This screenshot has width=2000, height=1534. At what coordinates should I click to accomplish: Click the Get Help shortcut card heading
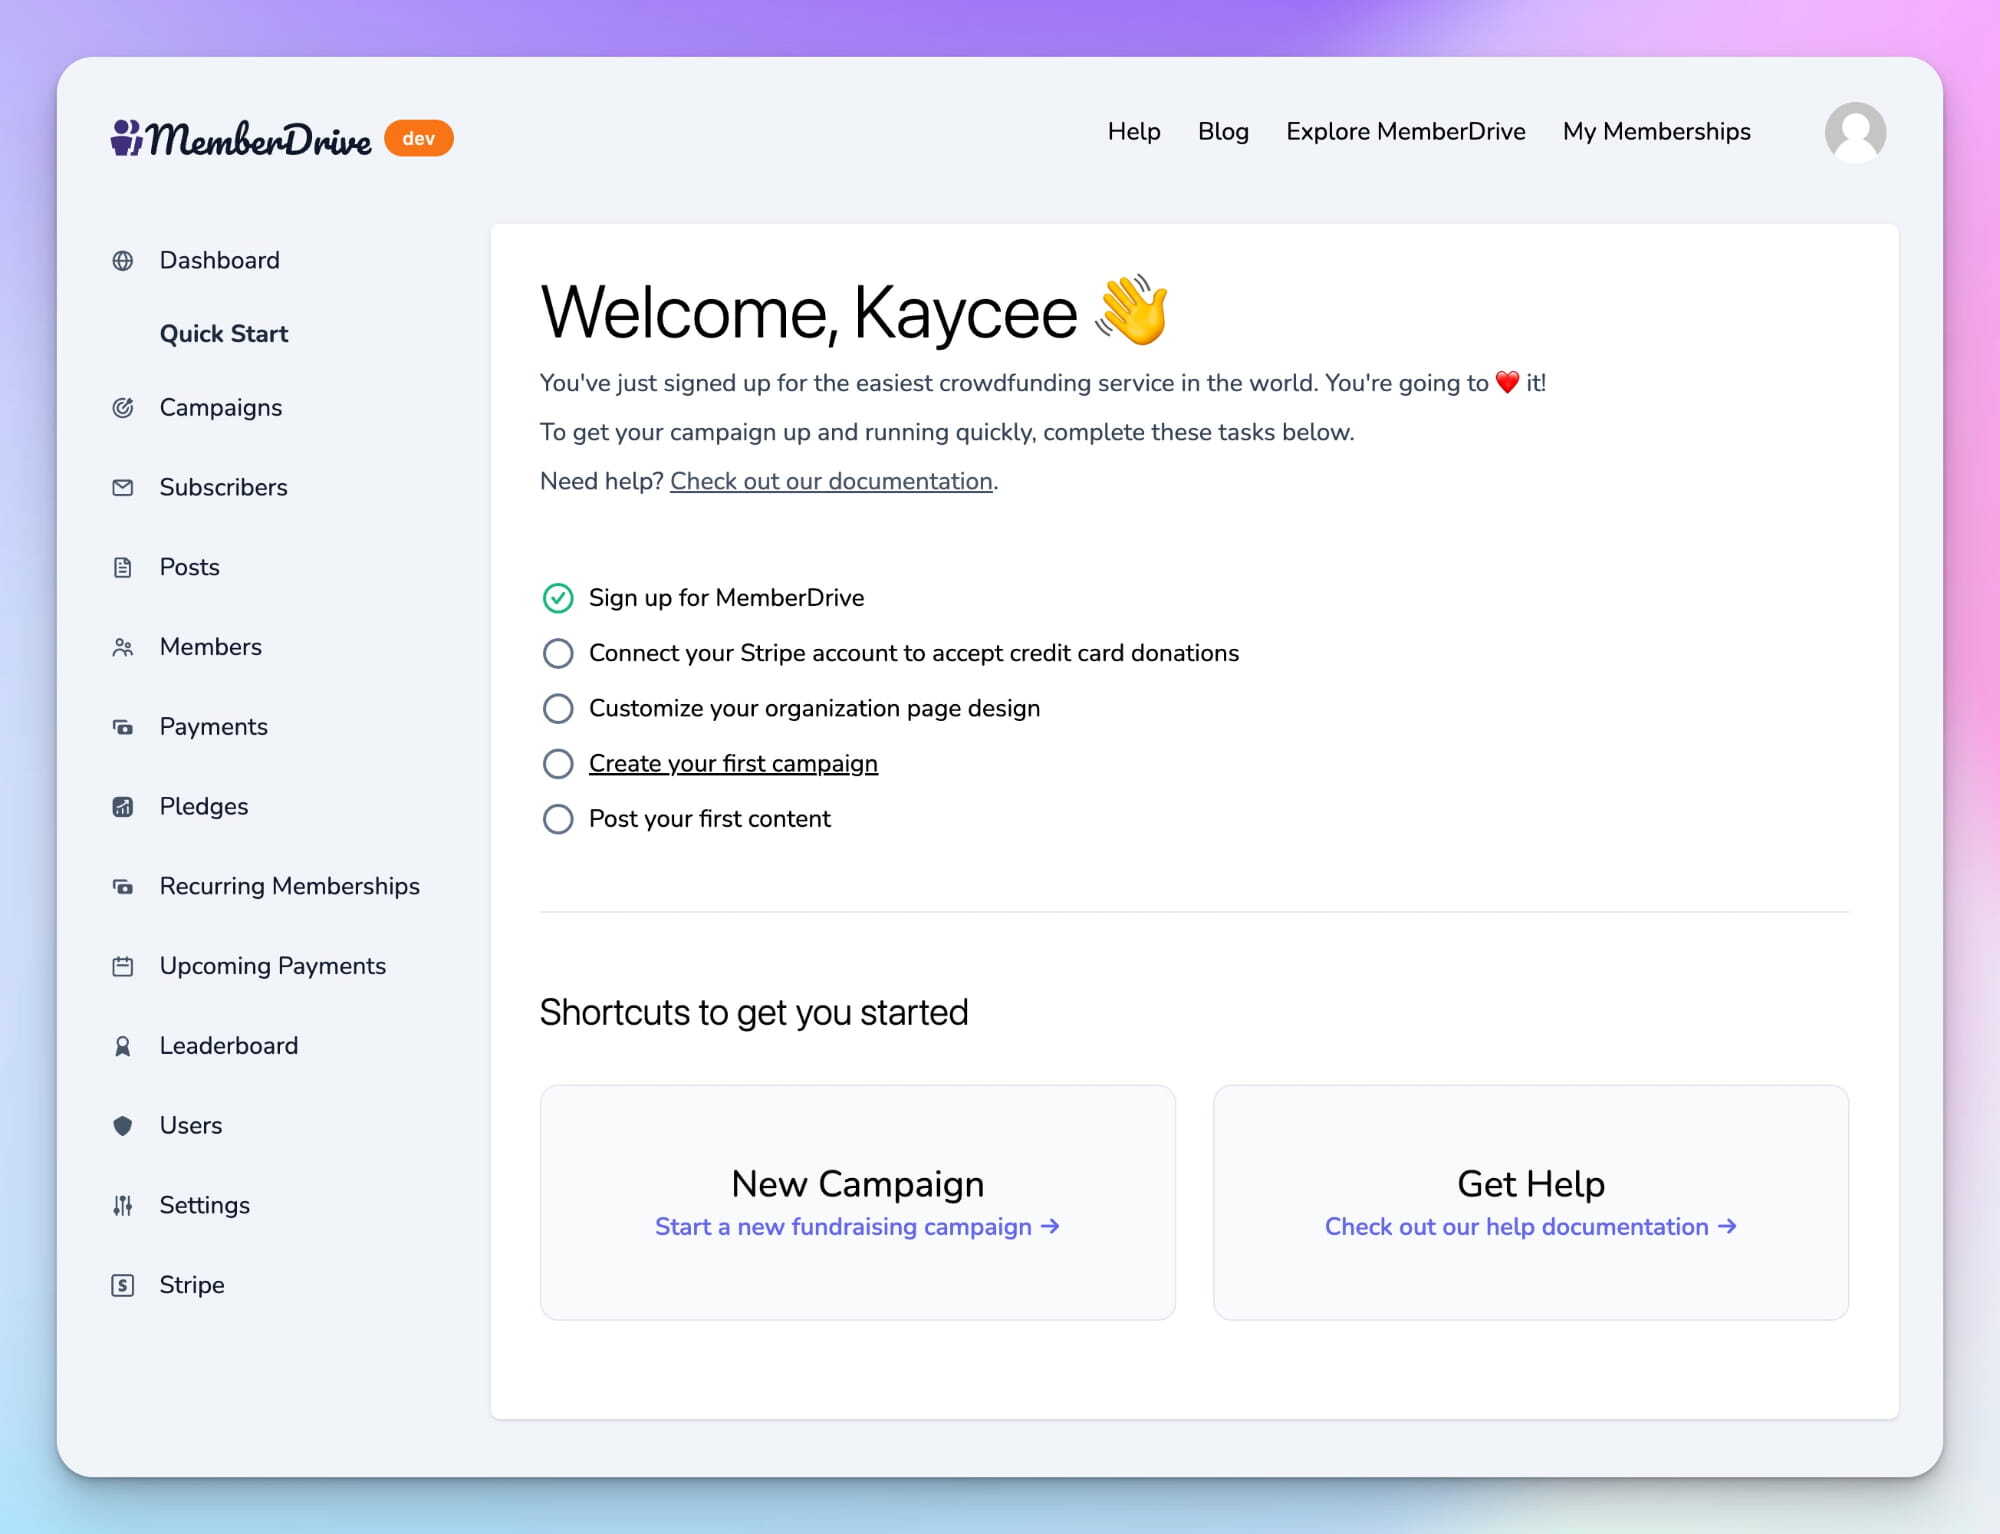tap(1531, 1184)
